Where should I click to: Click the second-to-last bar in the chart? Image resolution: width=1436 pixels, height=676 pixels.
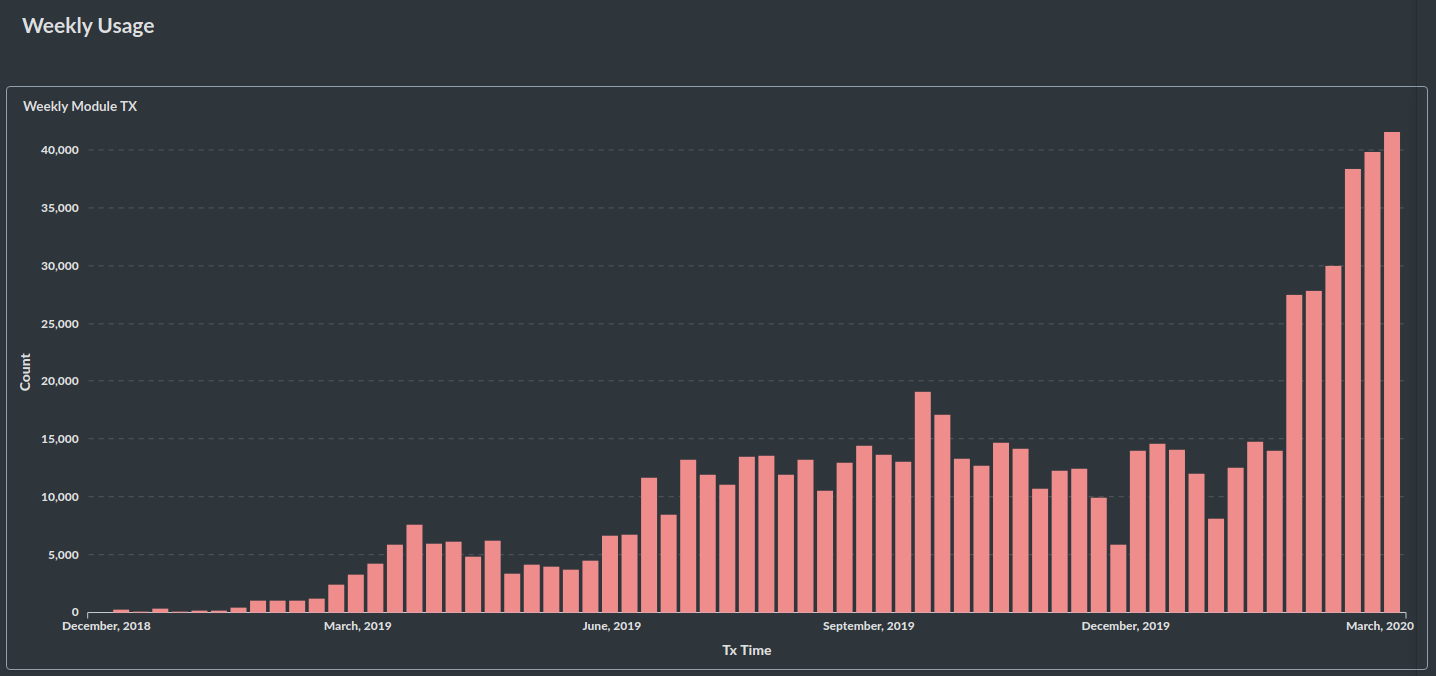coord(1372,382)
